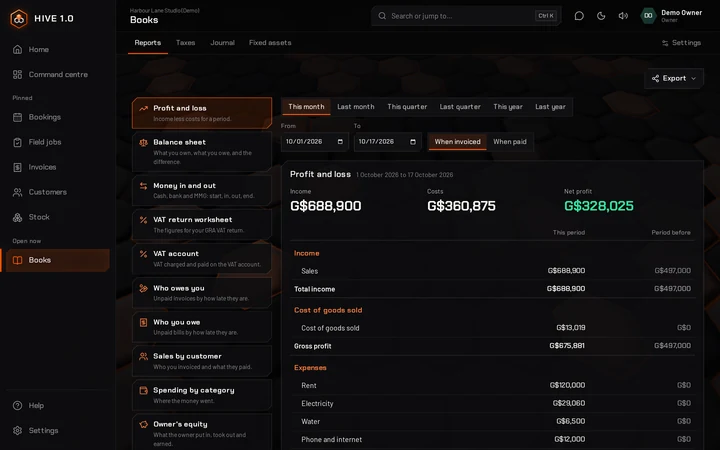Image resolution: width=720 pixels, height=450 pixels.
Task: Click the Phone and internet row
Action: coord(493,439)
